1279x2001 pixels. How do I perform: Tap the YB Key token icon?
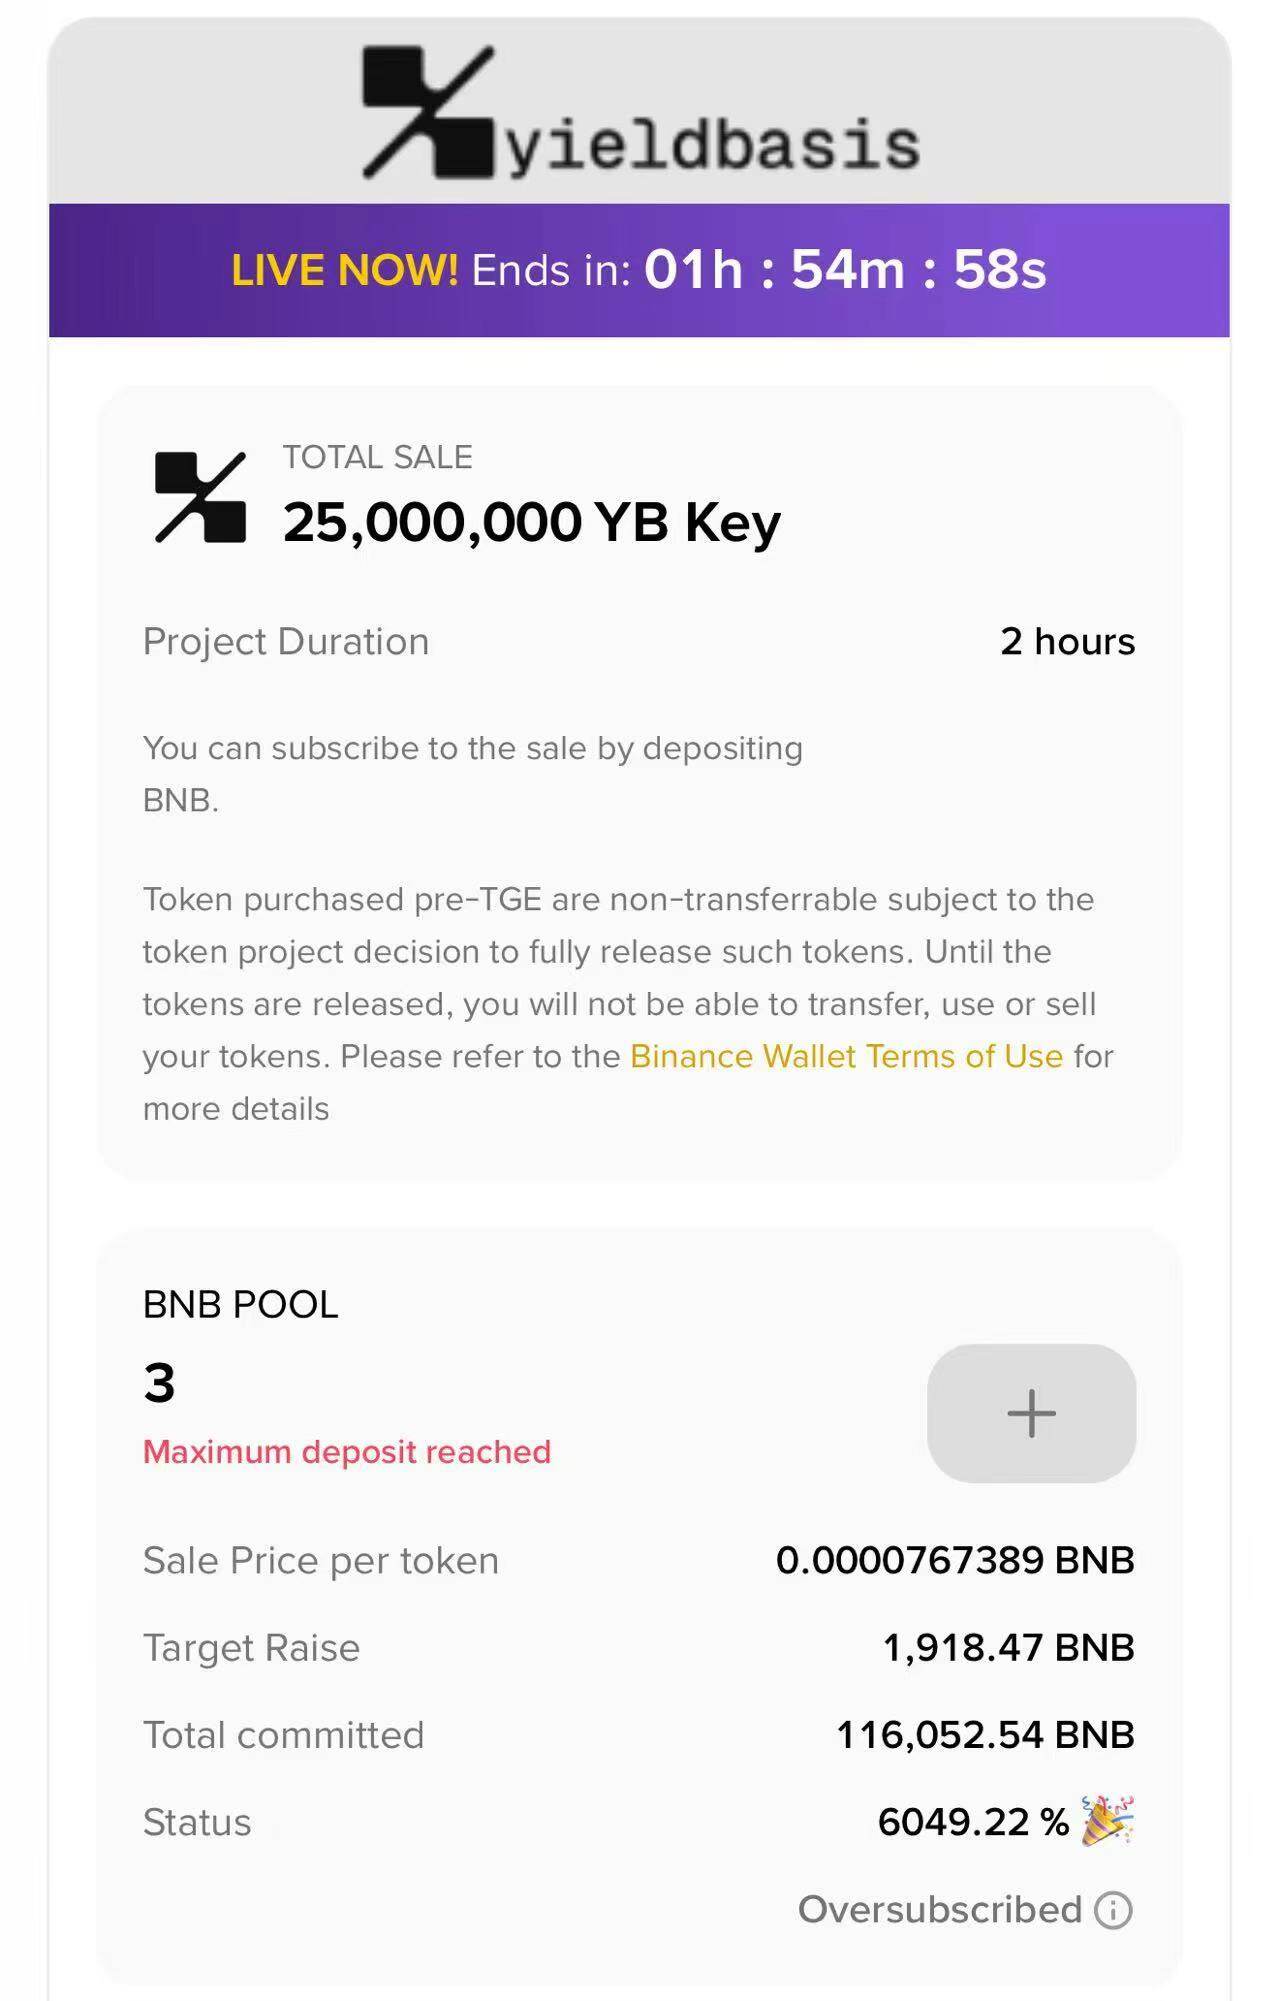point(201,498)
